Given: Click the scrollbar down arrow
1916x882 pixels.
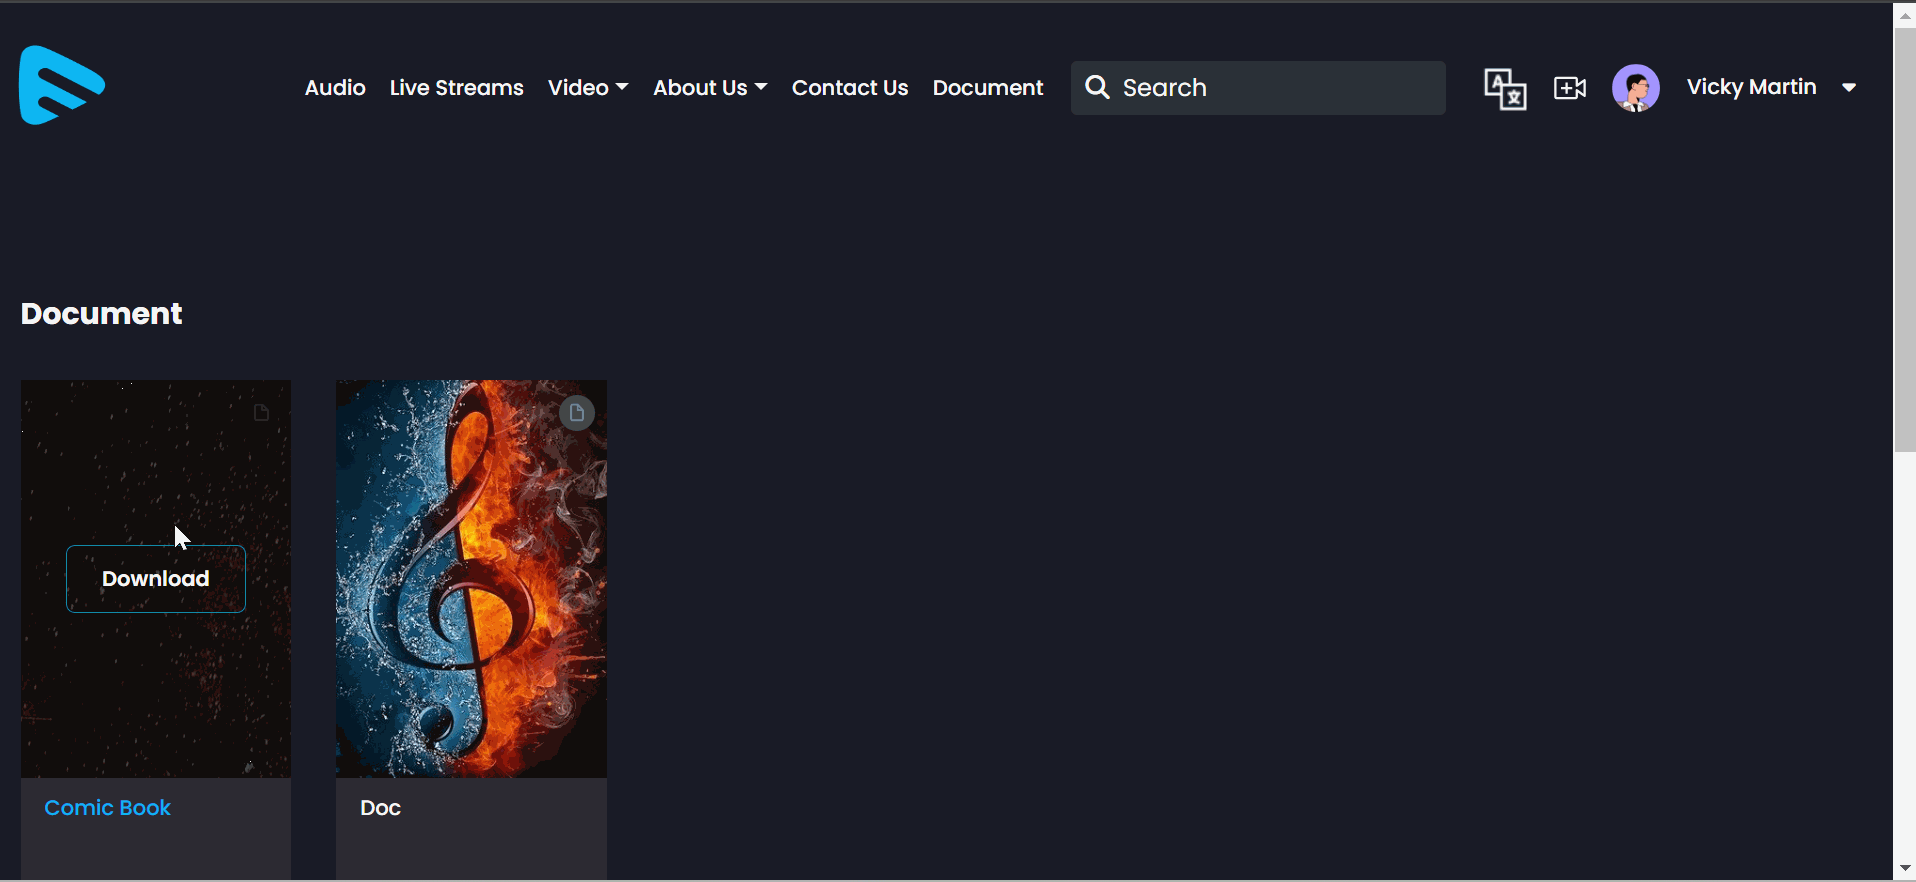Looking at the screenshot, I should tap(1904, 868).
